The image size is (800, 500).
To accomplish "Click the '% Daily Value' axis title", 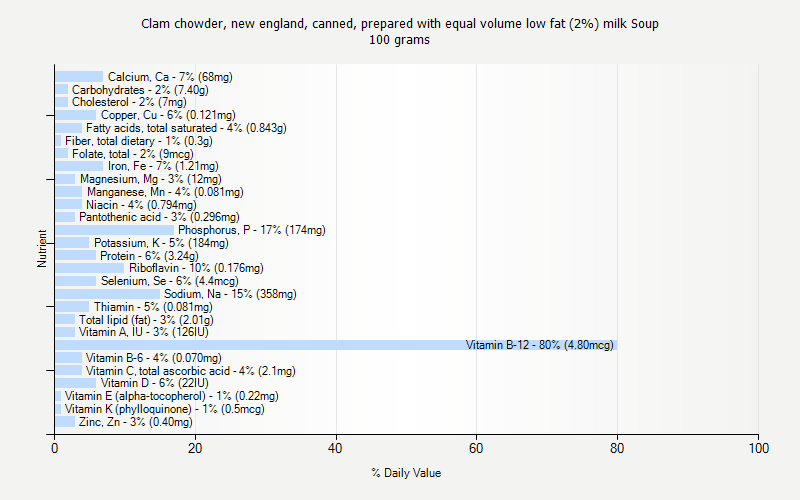I will point(406,473).
